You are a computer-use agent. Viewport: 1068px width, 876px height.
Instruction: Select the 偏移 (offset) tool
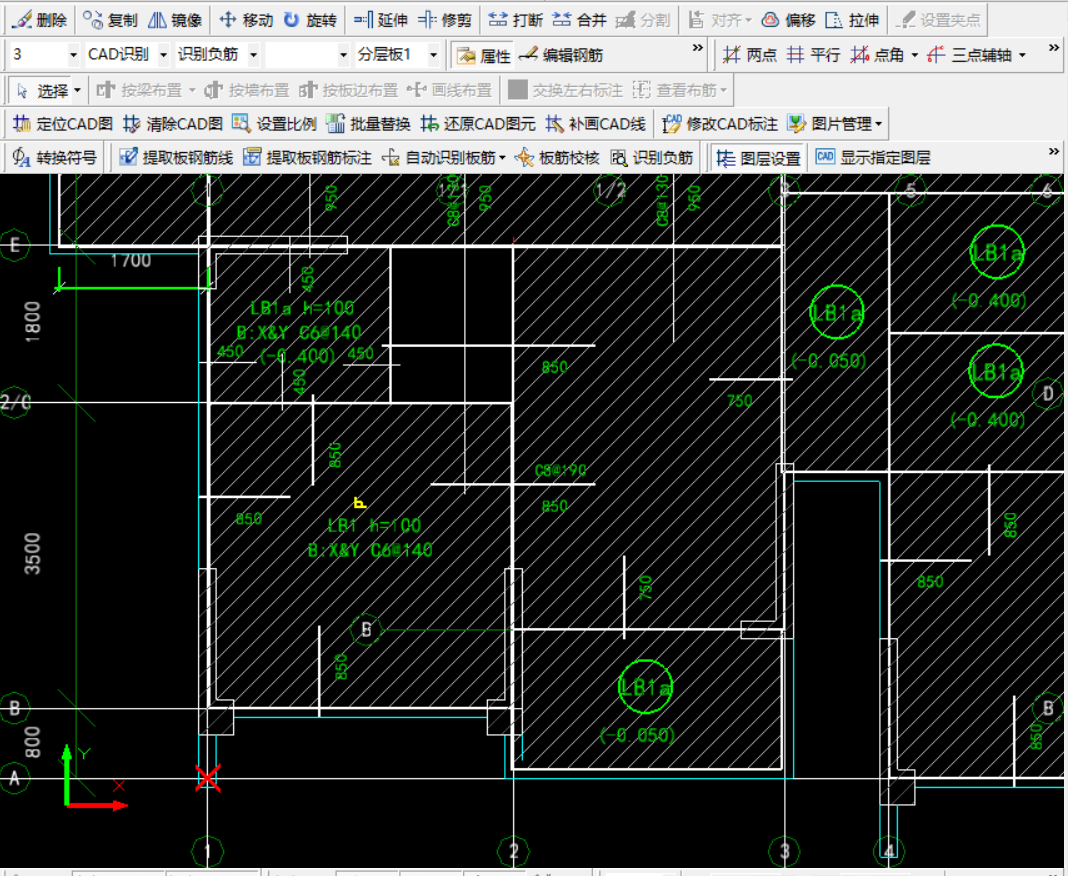tap(788, 20)
